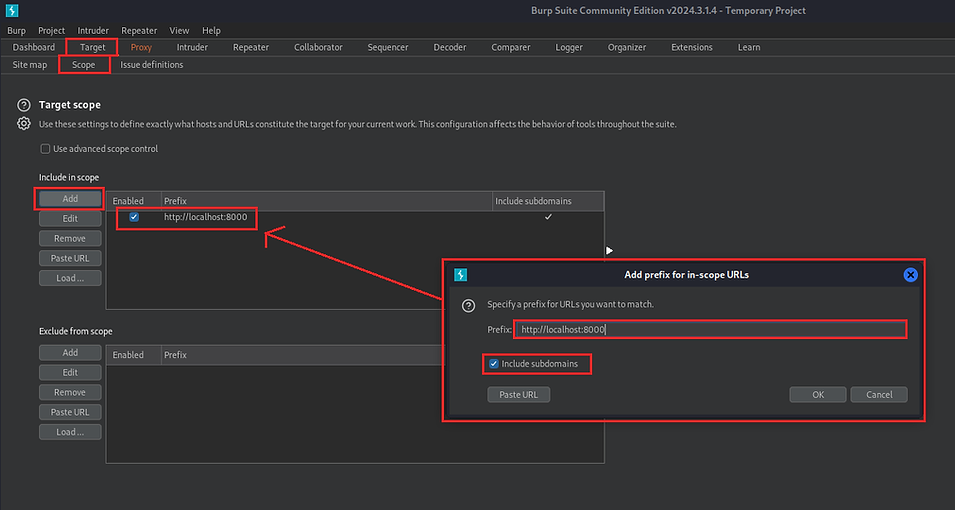Confirm dialog with OK button
The height and width of the screenshot is (510, 955).
point(818,394)
